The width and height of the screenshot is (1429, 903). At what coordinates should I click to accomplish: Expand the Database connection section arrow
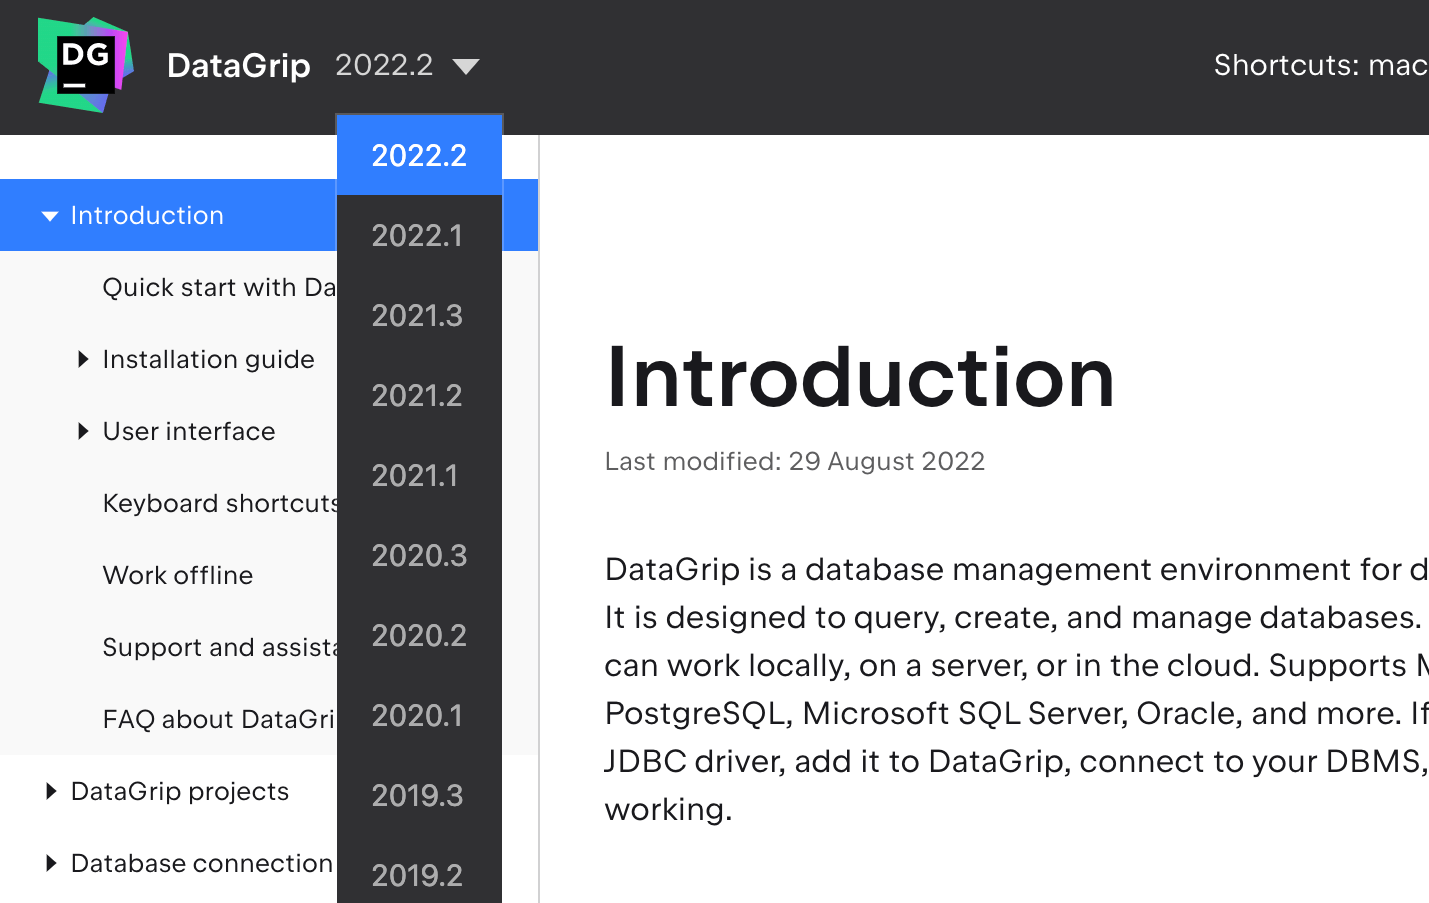51,864
